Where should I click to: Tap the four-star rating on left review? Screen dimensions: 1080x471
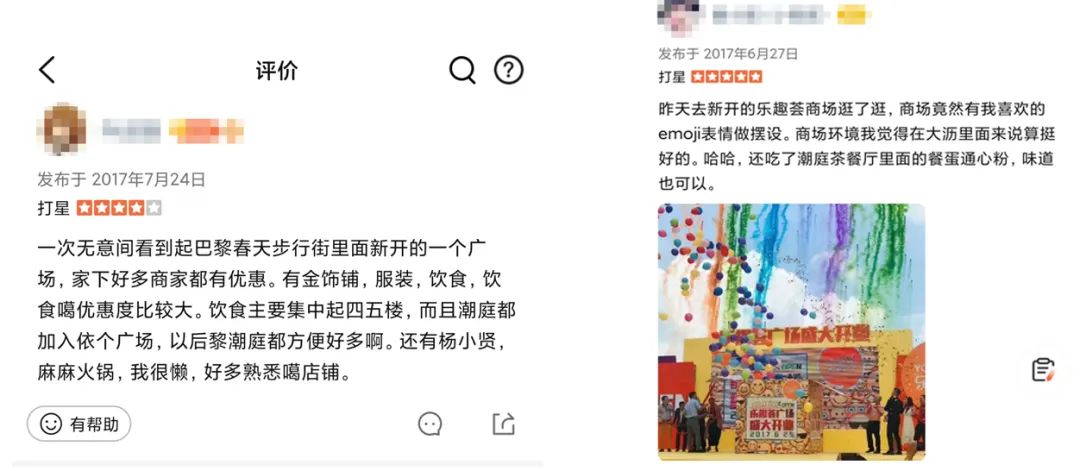(118, 208)
